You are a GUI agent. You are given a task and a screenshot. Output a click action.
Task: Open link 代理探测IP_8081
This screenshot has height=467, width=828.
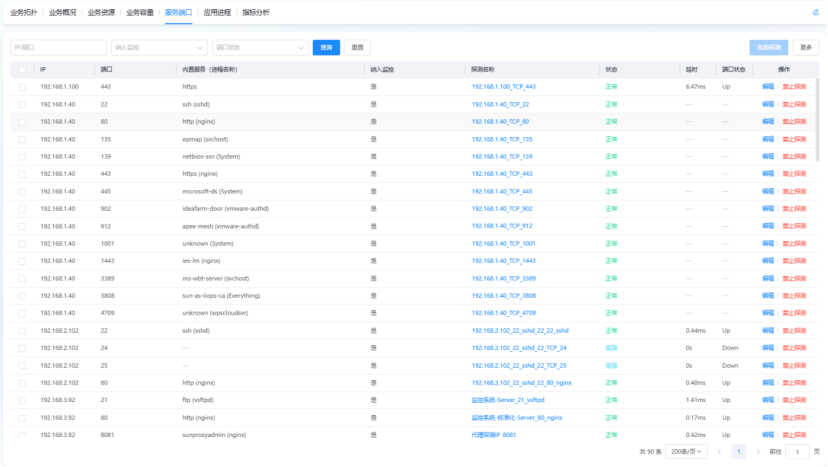[494, 435]
